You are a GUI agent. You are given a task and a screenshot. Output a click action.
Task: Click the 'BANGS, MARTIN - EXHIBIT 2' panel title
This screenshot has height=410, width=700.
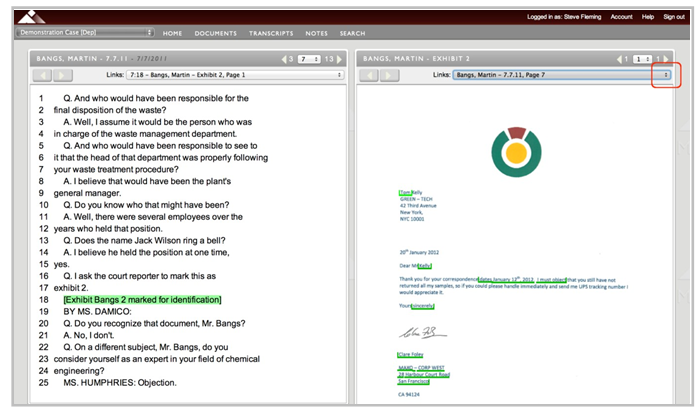point(416,59)
